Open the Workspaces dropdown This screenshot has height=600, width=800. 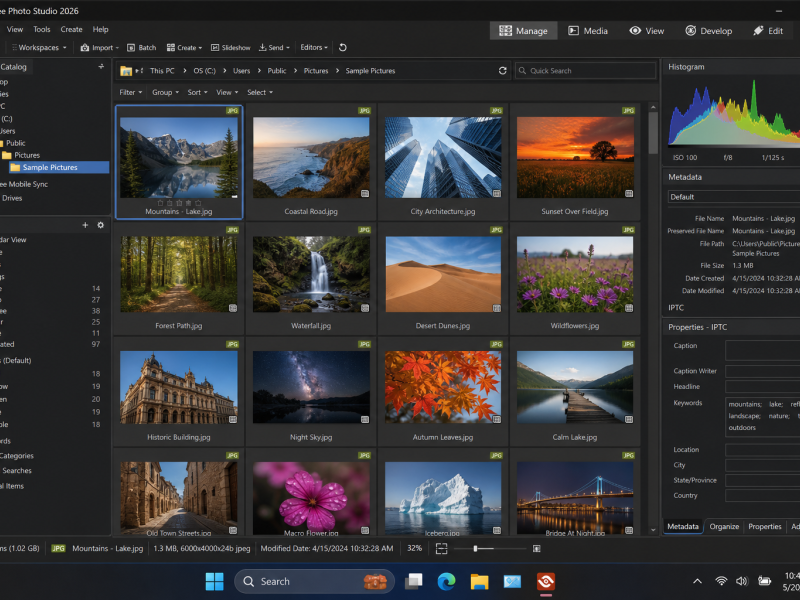(39, 47)
